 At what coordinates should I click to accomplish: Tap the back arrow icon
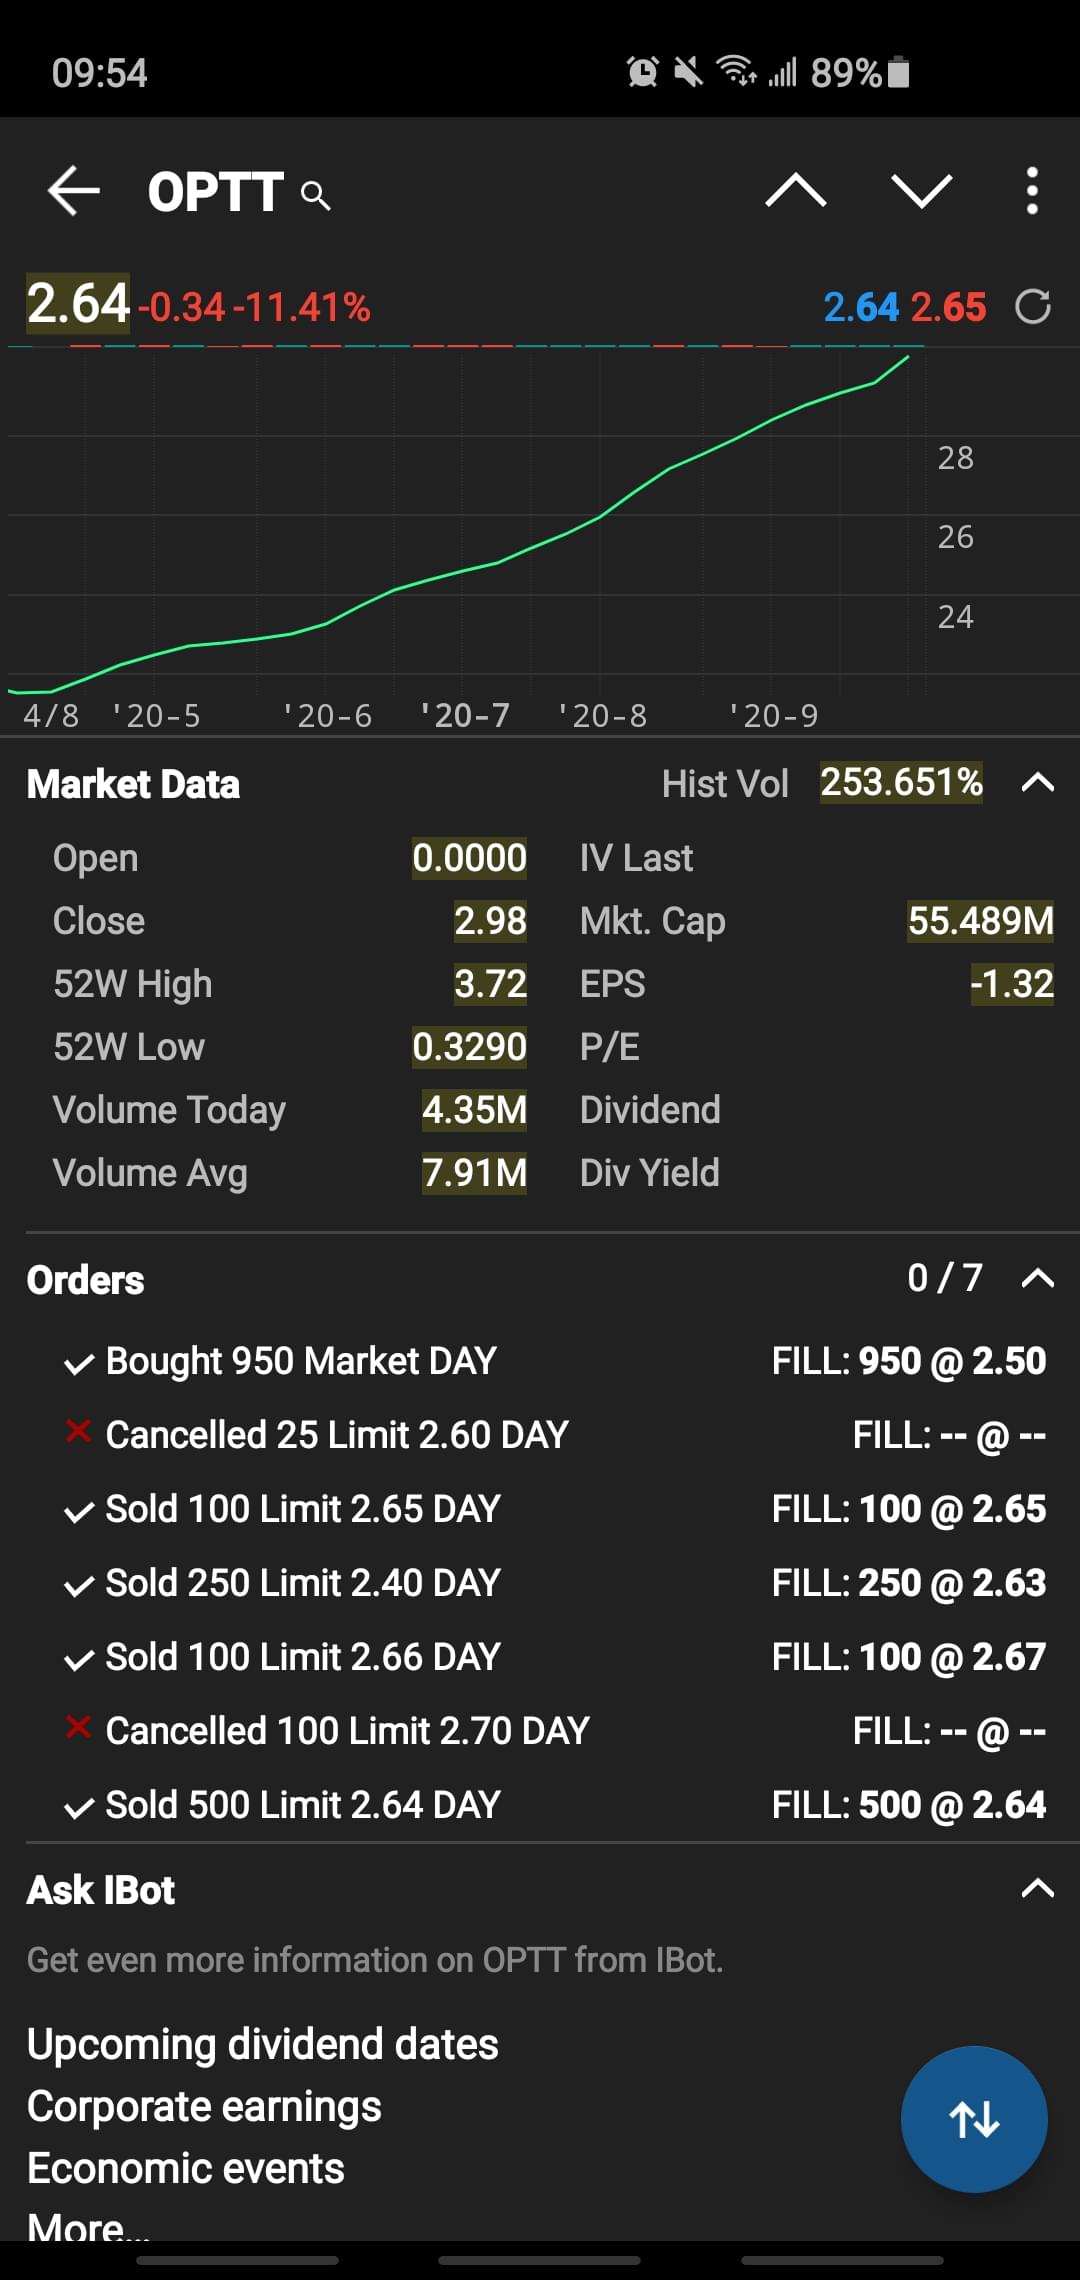(x=74, y=191)
